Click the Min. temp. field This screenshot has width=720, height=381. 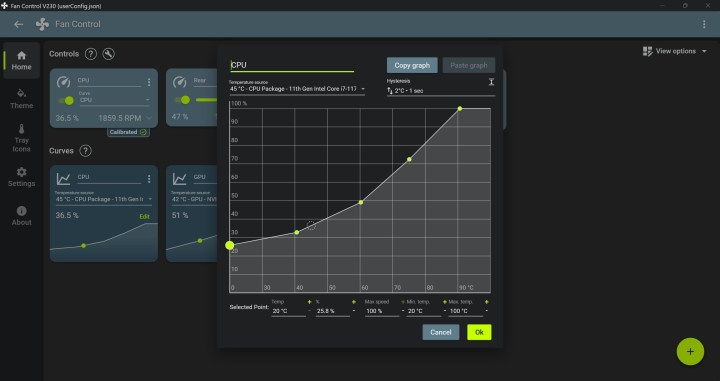424,311
